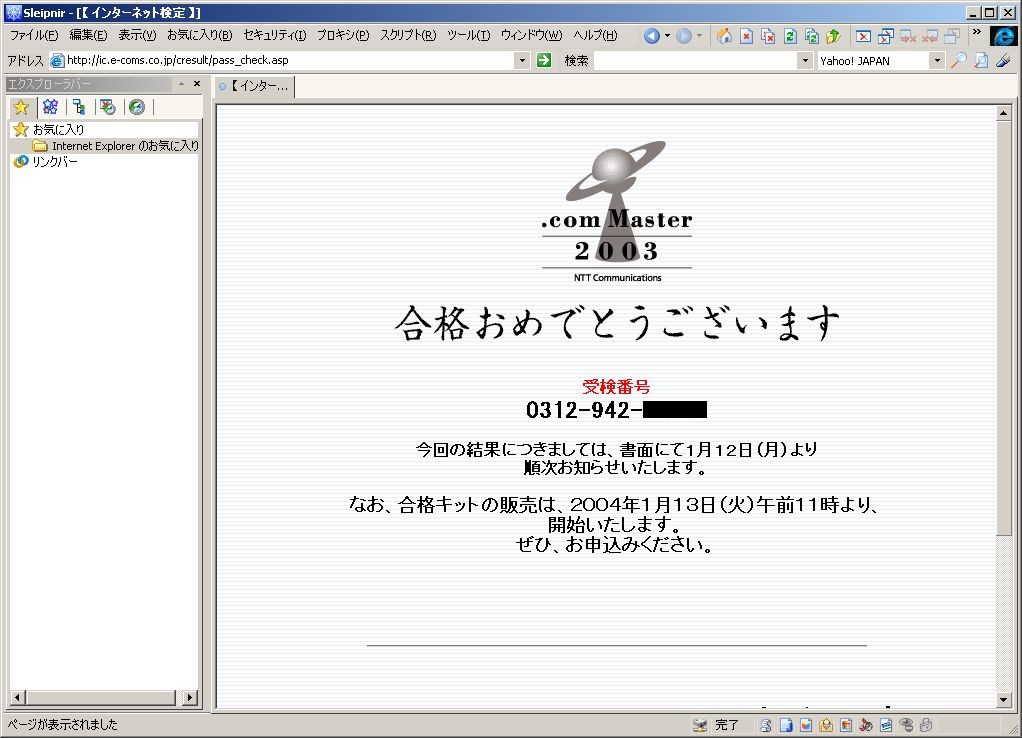1022x738 pixels.
Task: Toggle the image download status icon
Action: coord(846,725)
